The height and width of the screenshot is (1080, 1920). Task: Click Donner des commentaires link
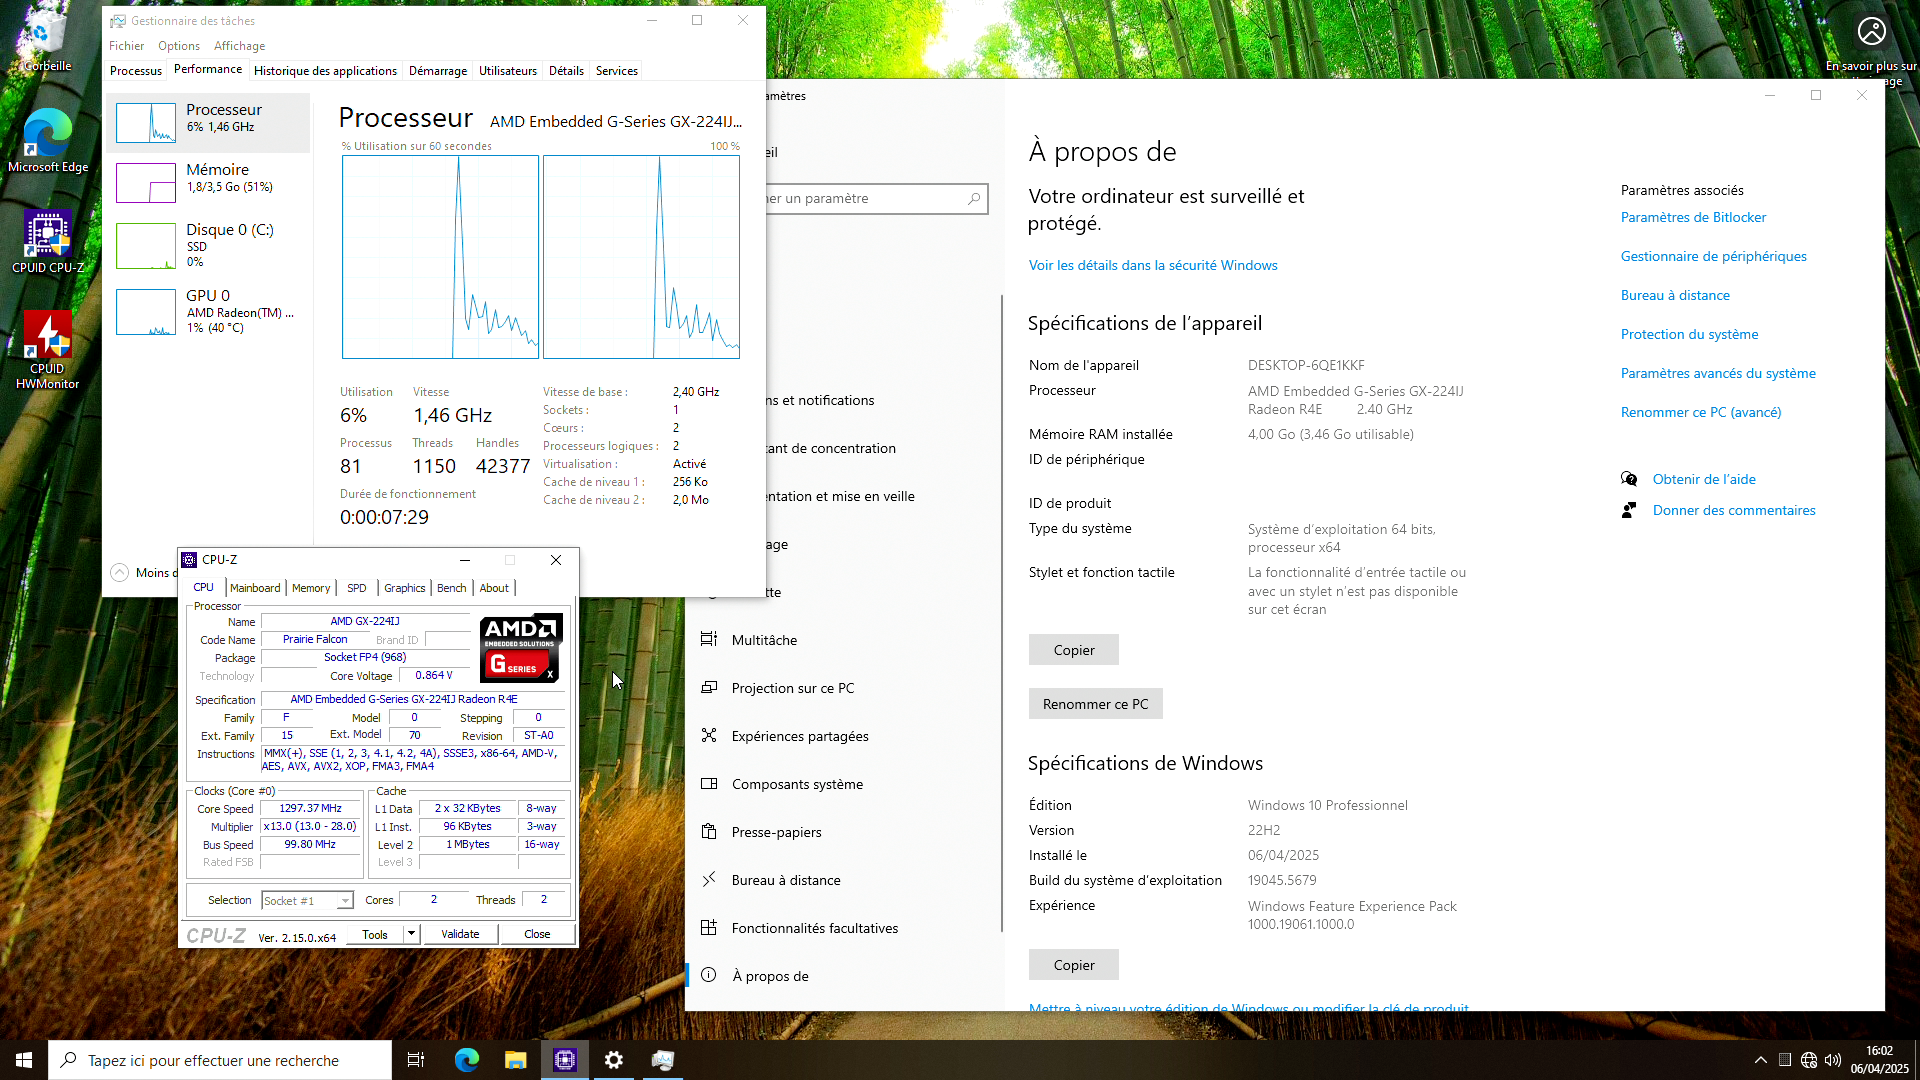click(x=1733, y=510)
